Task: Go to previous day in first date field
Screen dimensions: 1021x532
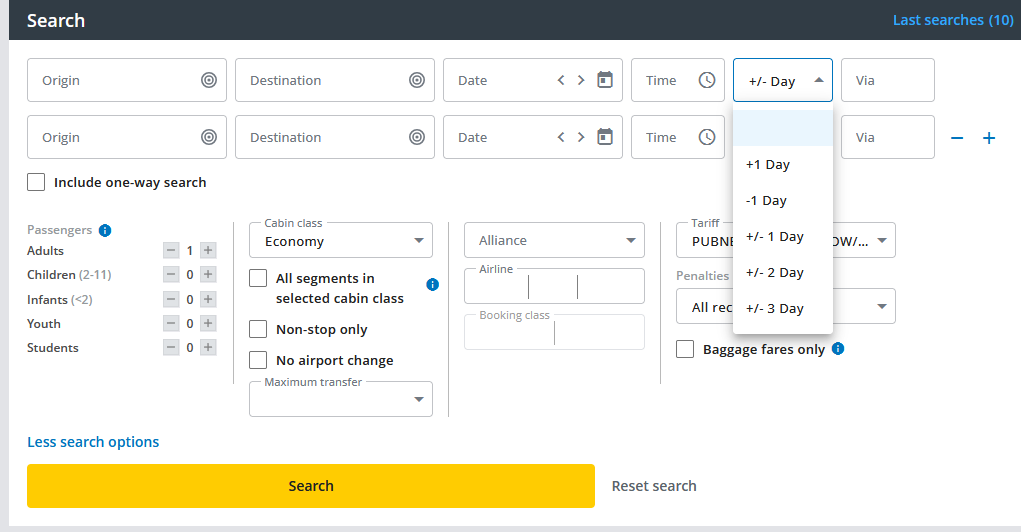Action: tap(562, 80)
